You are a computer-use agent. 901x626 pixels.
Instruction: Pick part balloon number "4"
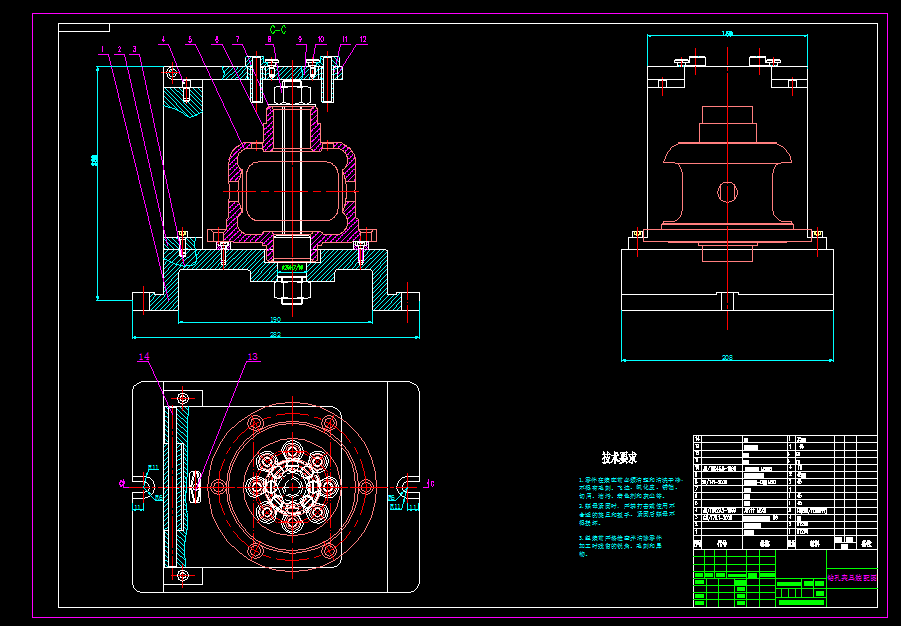pyautogui.click(x=163, y=40)
